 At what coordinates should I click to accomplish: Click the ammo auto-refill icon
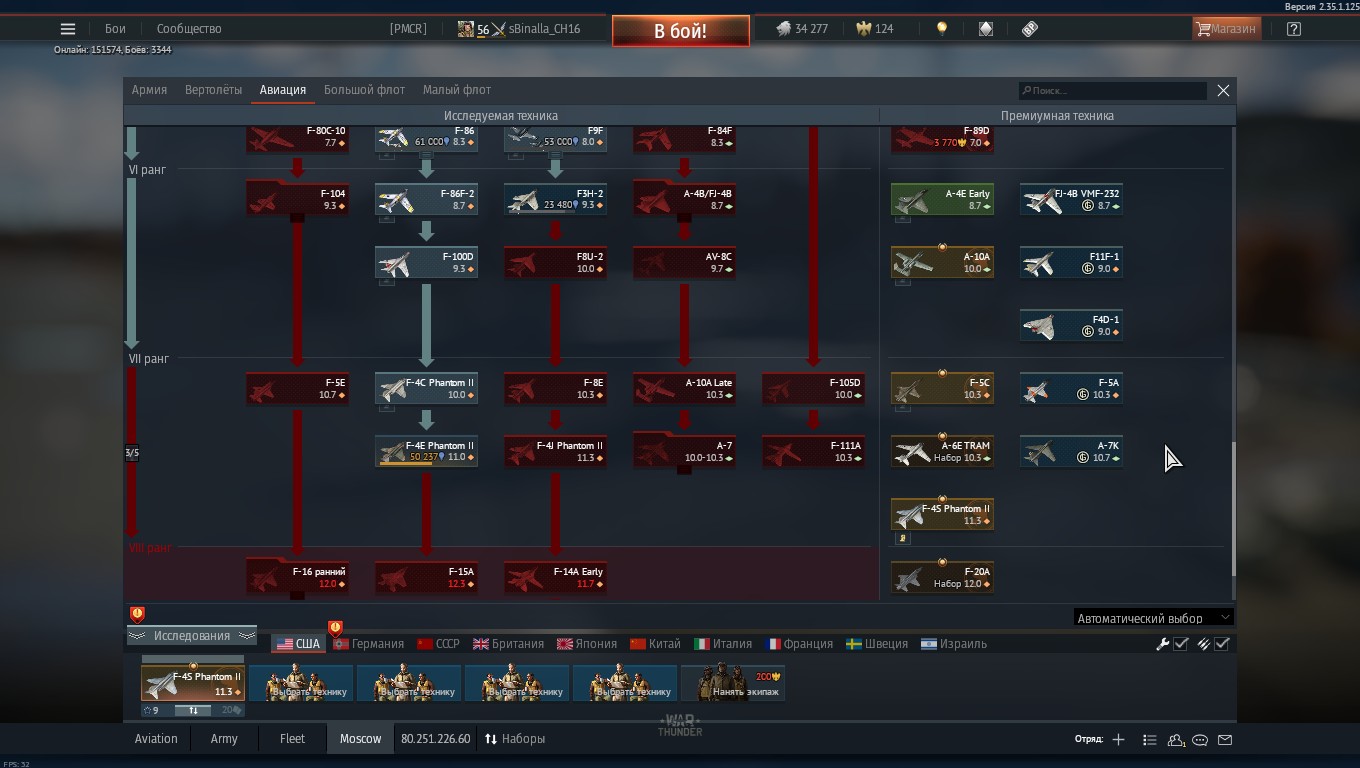(1204, 644)
